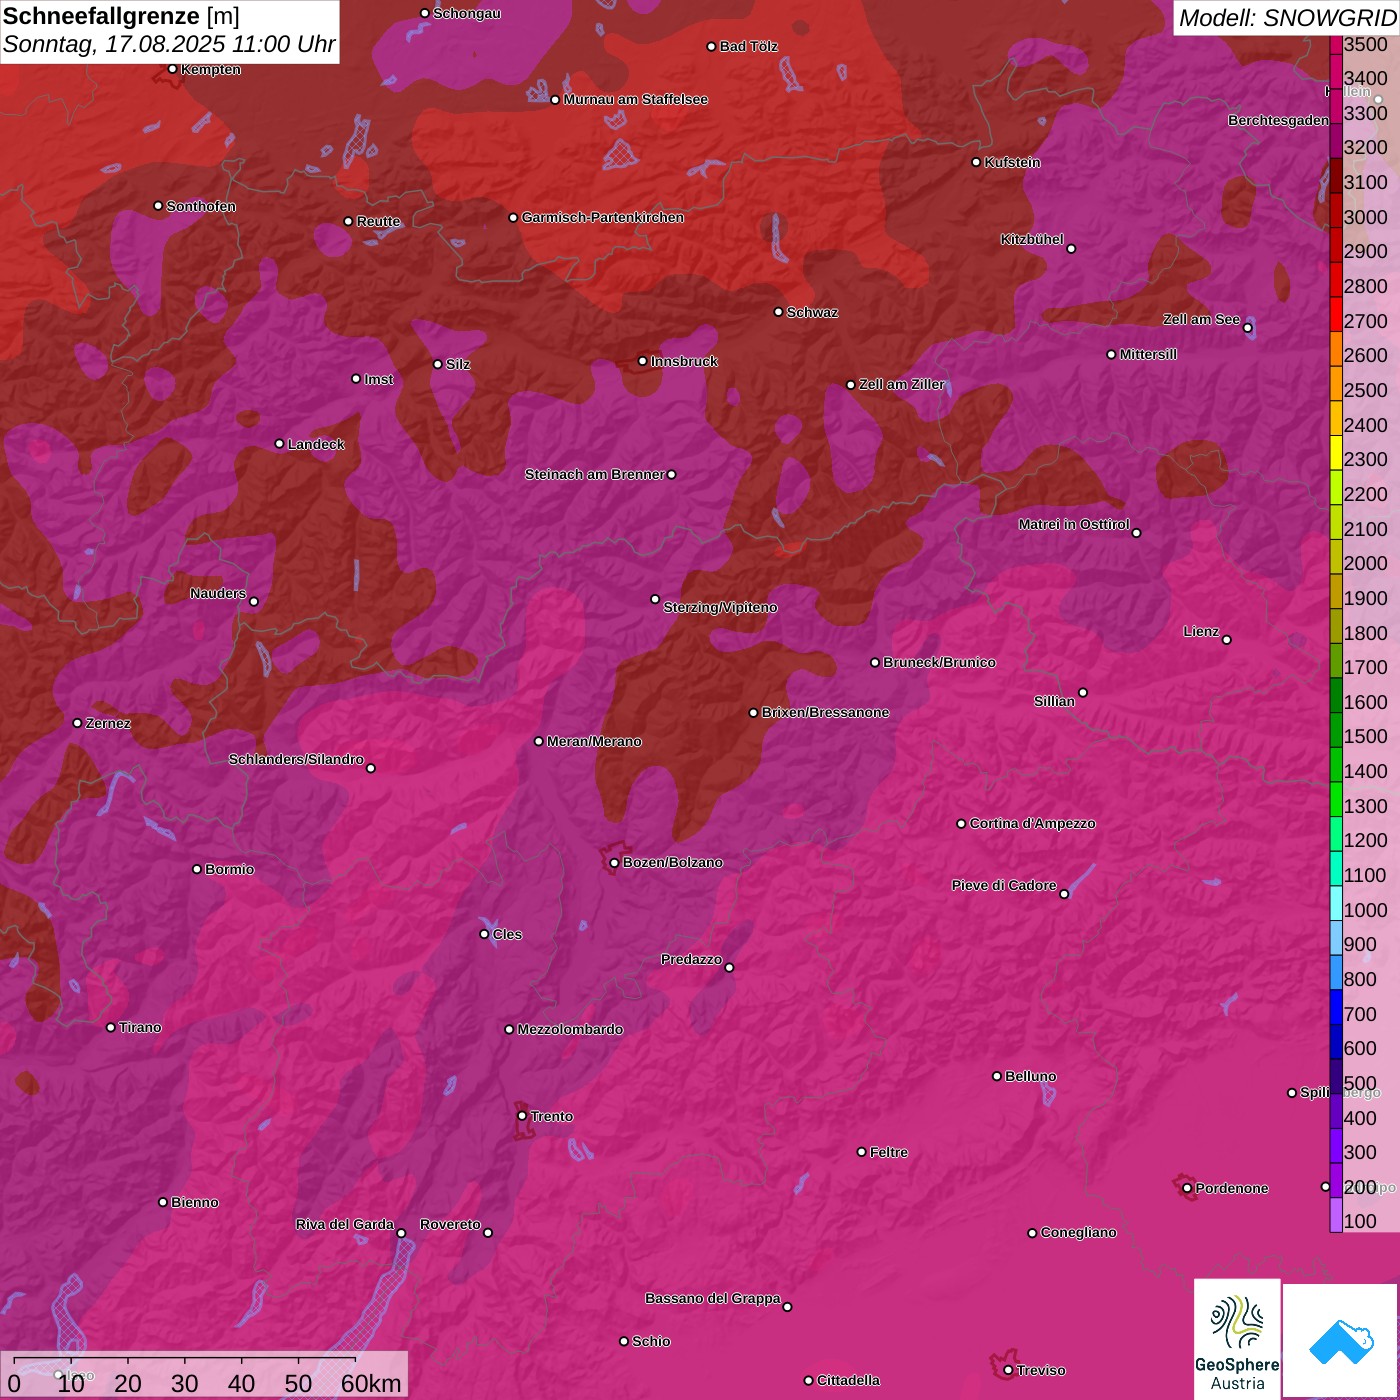The image size is (1400, 1400).
Task: Click the Sterzing/Vipiteno label
Action: click(720, 607)
